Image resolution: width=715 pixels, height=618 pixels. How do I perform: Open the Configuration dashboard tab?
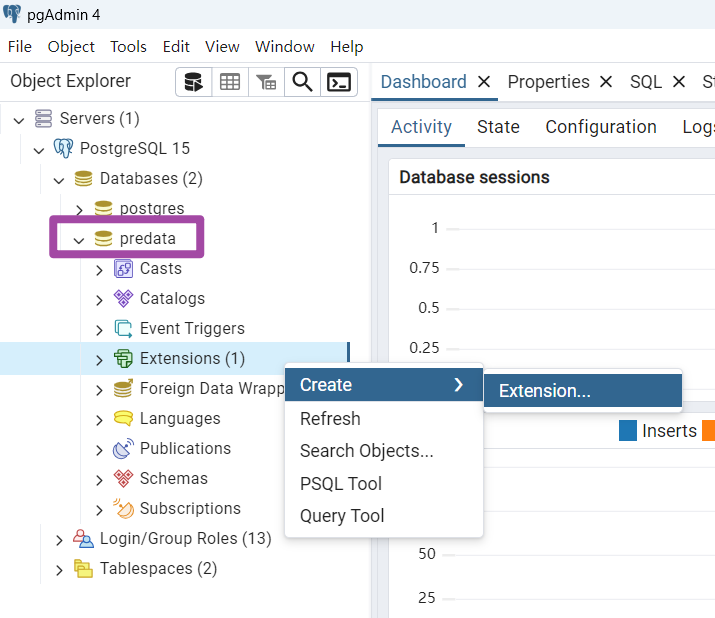tap(601, 127)
